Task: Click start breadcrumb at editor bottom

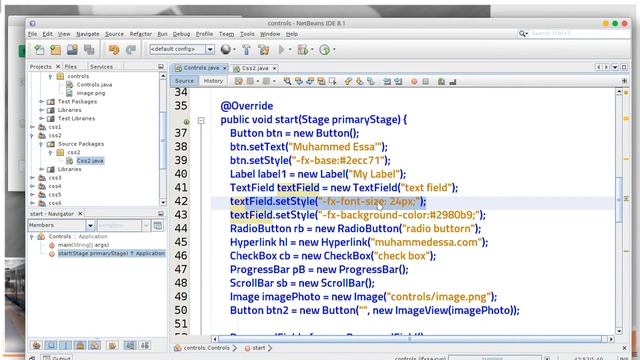Action: (258, 348)
